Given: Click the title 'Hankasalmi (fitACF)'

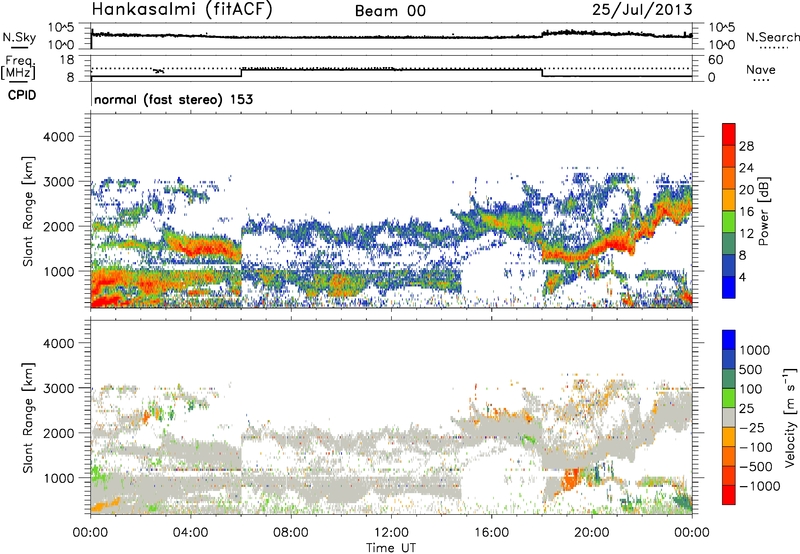Looking at the screenshot, I should (182, 10).
